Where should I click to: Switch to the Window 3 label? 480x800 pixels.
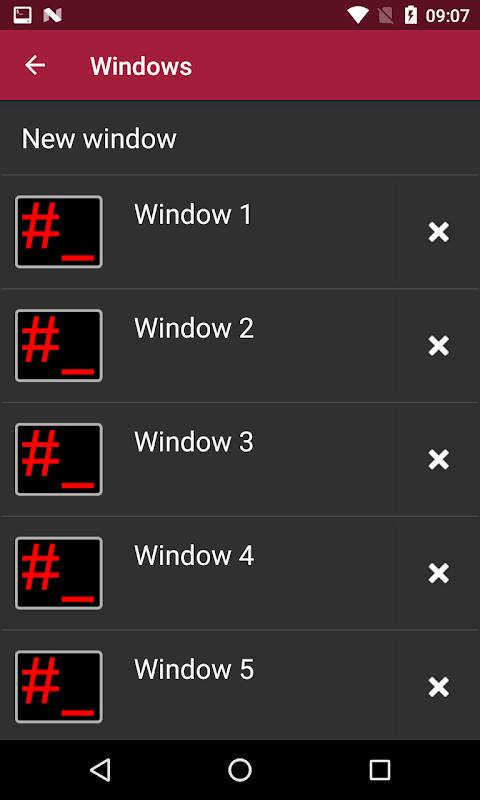[x=194, y=442]
